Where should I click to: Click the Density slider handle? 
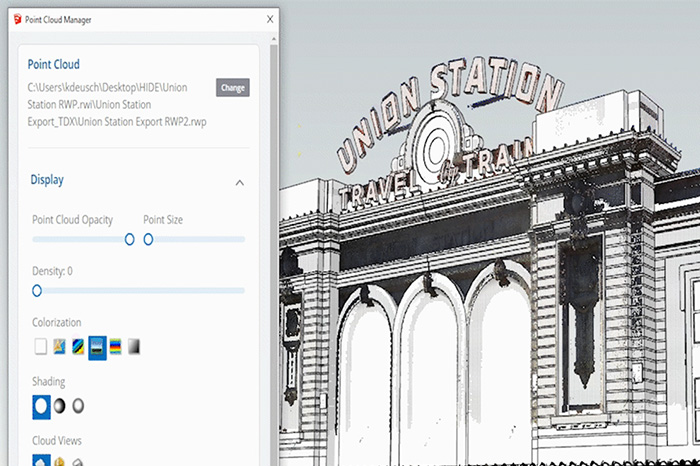[37, 291]
